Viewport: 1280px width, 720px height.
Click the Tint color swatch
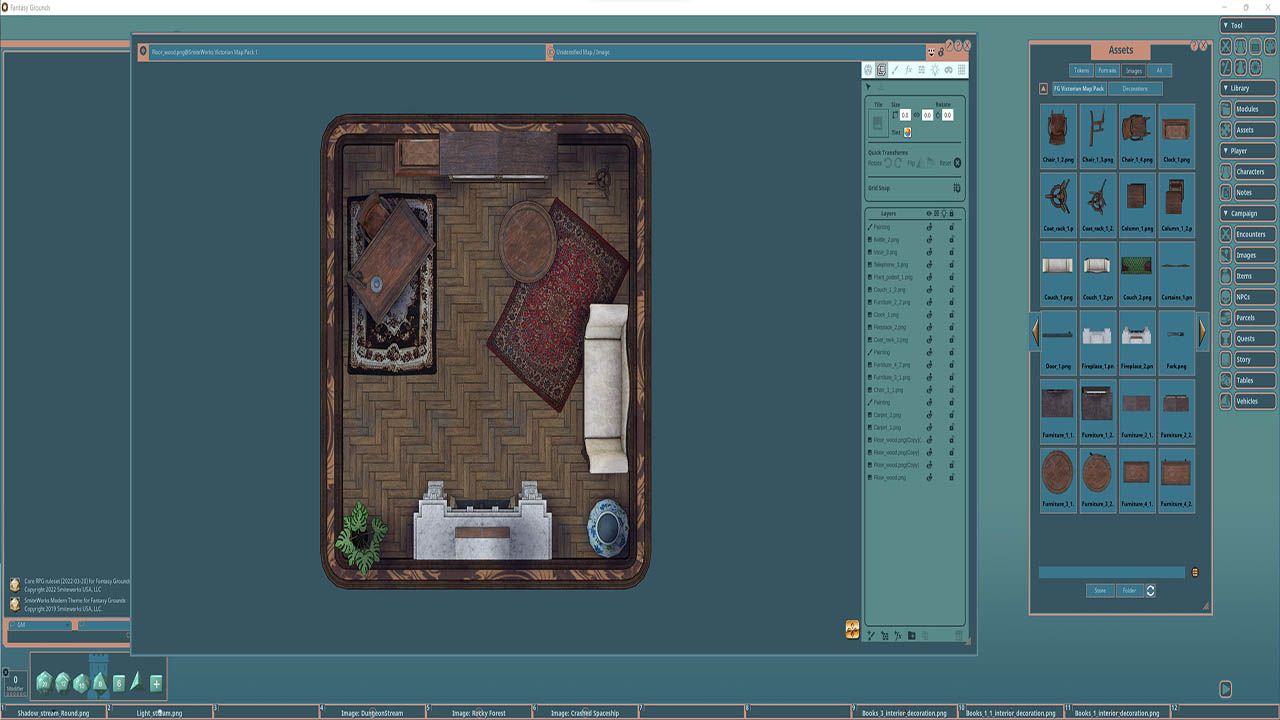coord(908,132)
